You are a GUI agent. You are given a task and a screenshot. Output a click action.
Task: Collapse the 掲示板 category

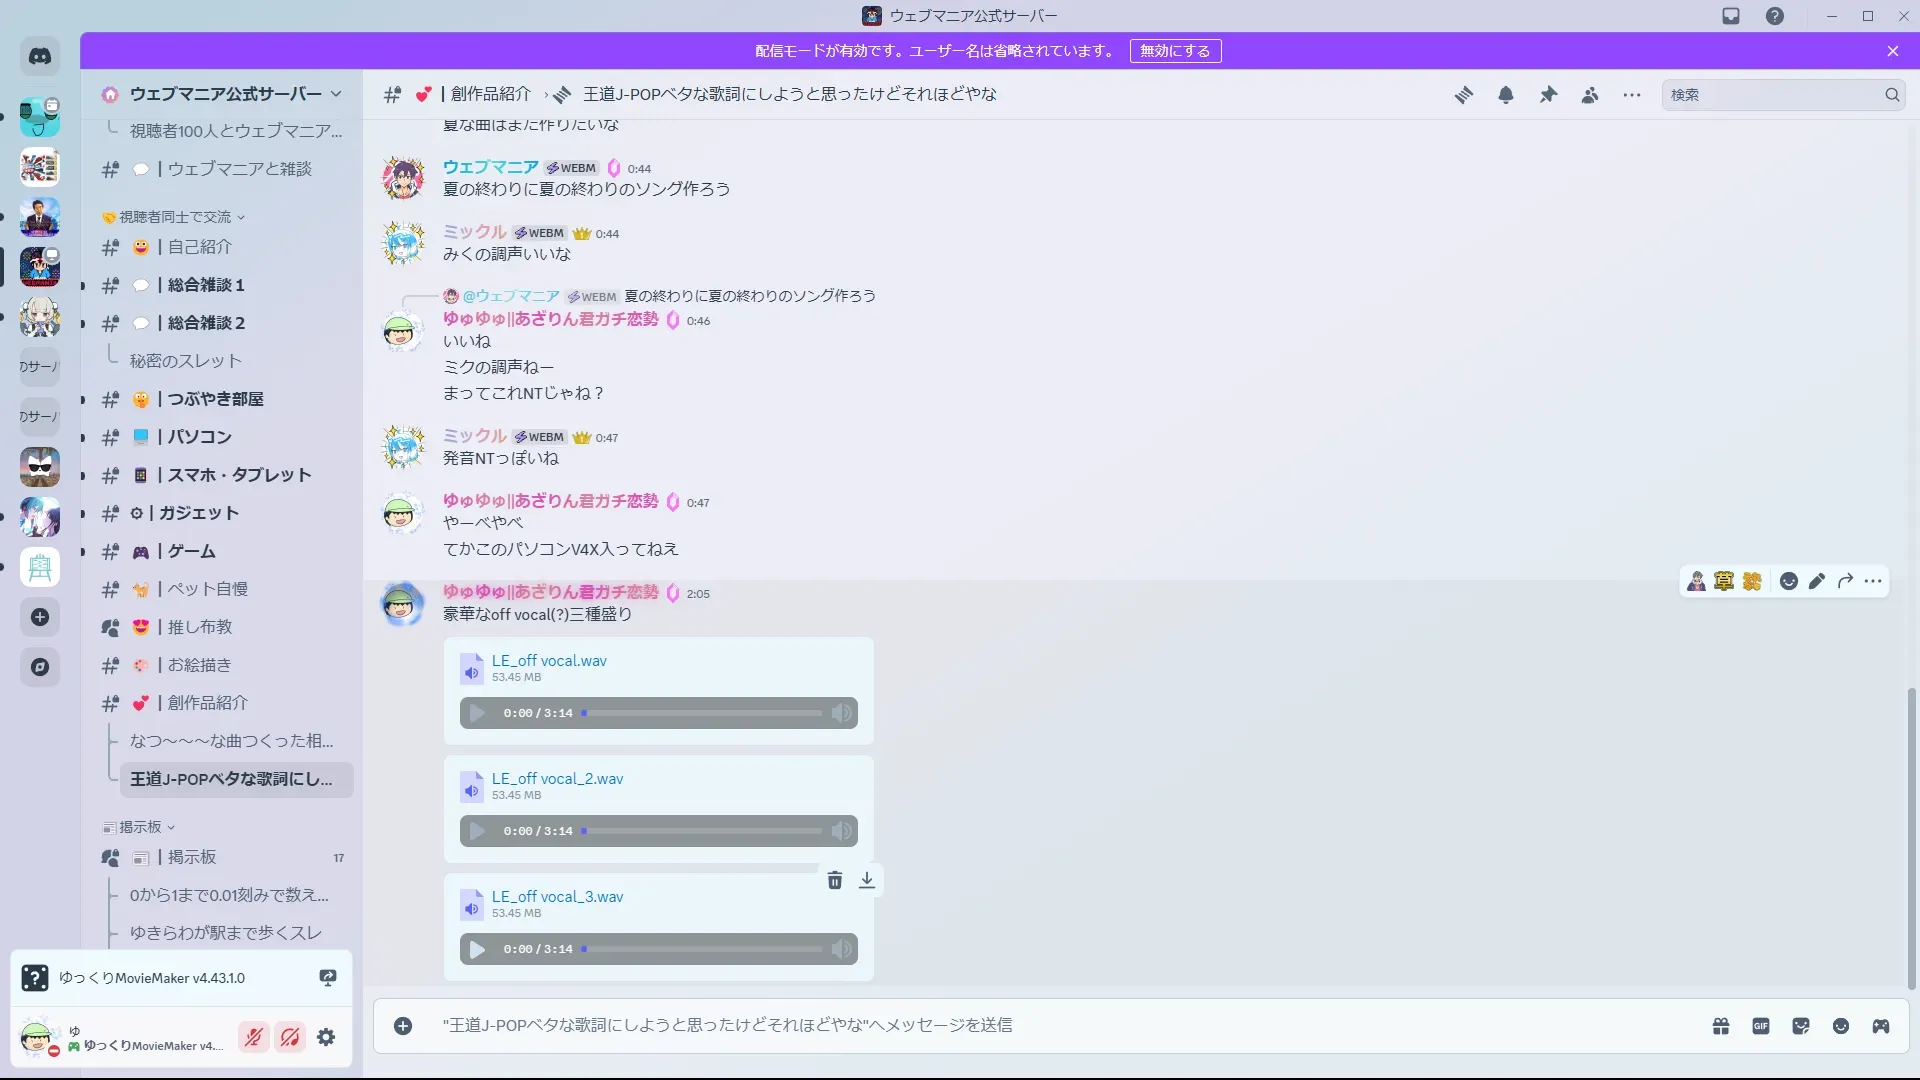(140, 827)
